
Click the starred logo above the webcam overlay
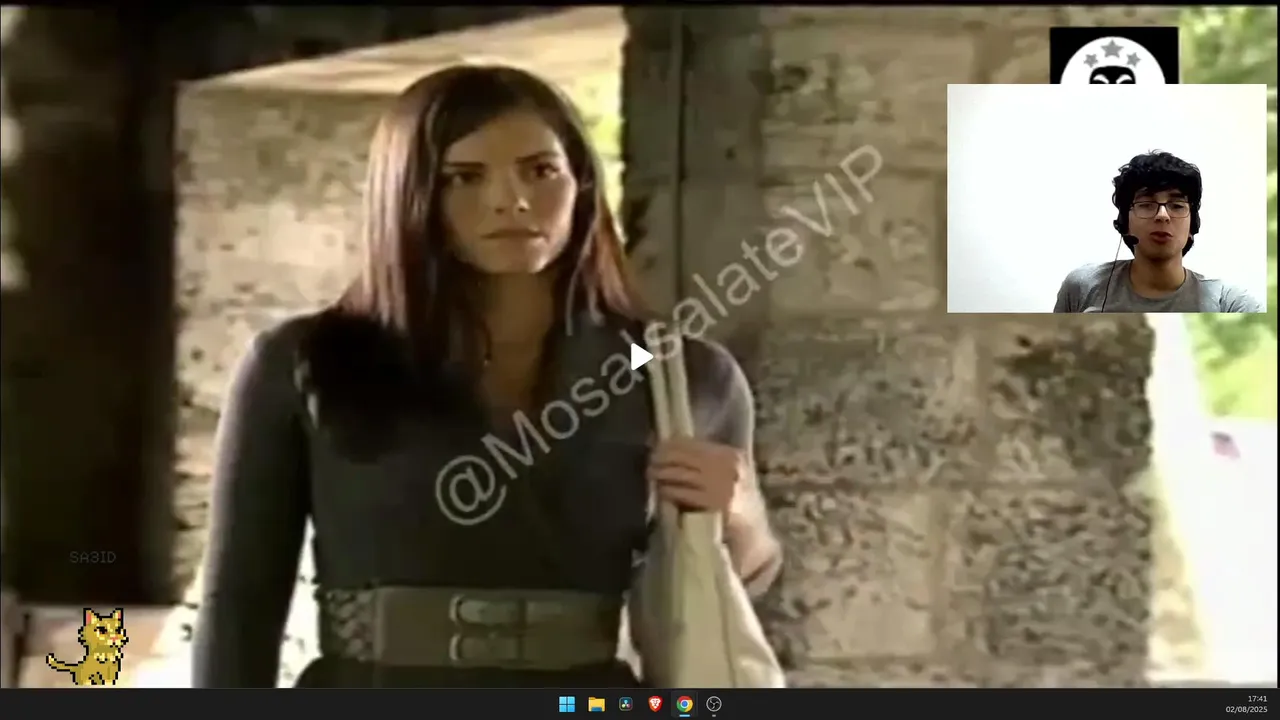[x=1113, y=55]
